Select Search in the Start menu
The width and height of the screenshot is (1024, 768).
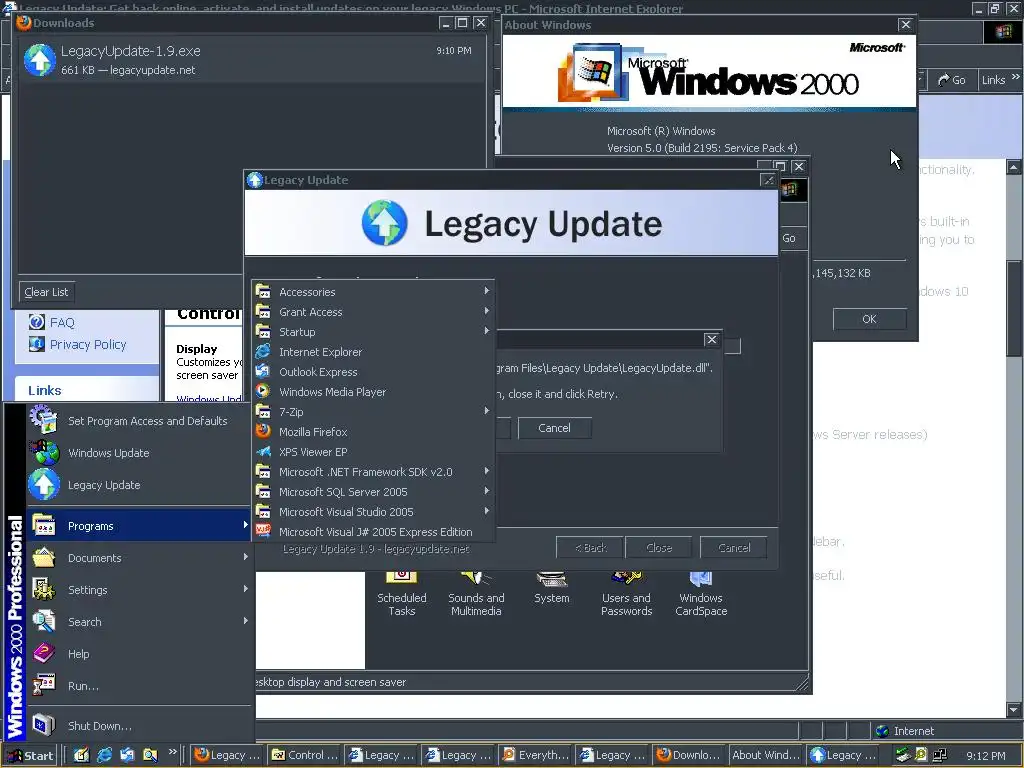(x=138, y=622)
